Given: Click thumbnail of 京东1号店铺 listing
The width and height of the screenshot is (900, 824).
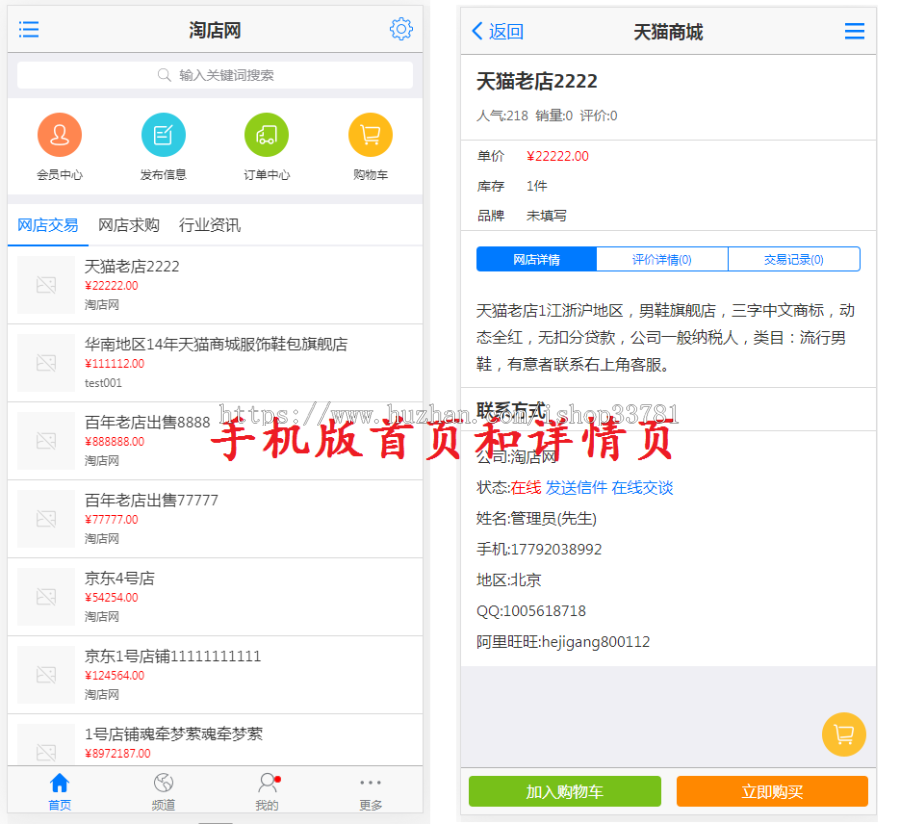Looking at the screenshot, I should click(x=46, y=675).
